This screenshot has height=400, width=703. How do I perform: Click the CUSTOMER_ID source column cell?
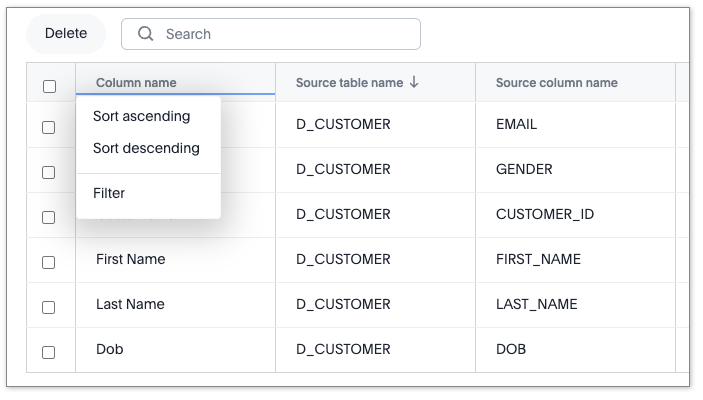(x=575, y=214)
